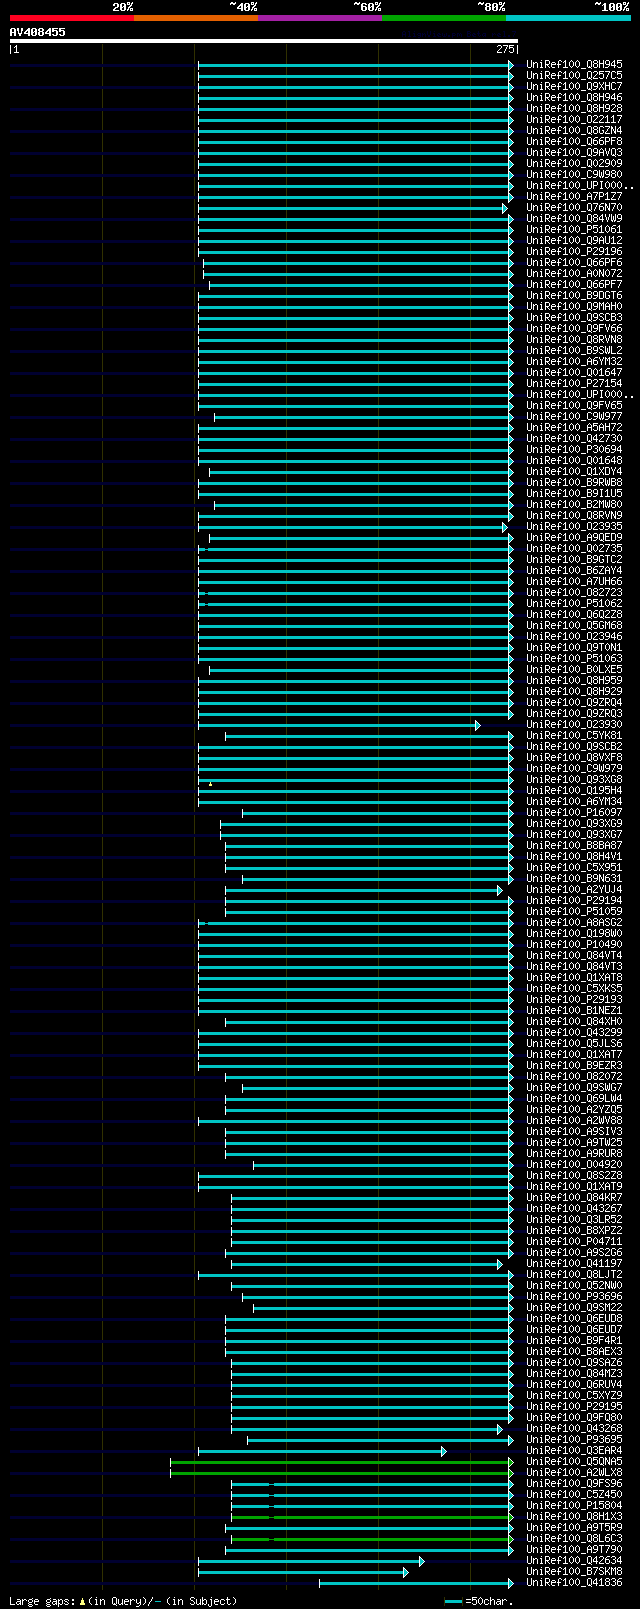Click the purple ~60% identity color bar
This screenshot has height=1609, width=640.
(320, 18)
